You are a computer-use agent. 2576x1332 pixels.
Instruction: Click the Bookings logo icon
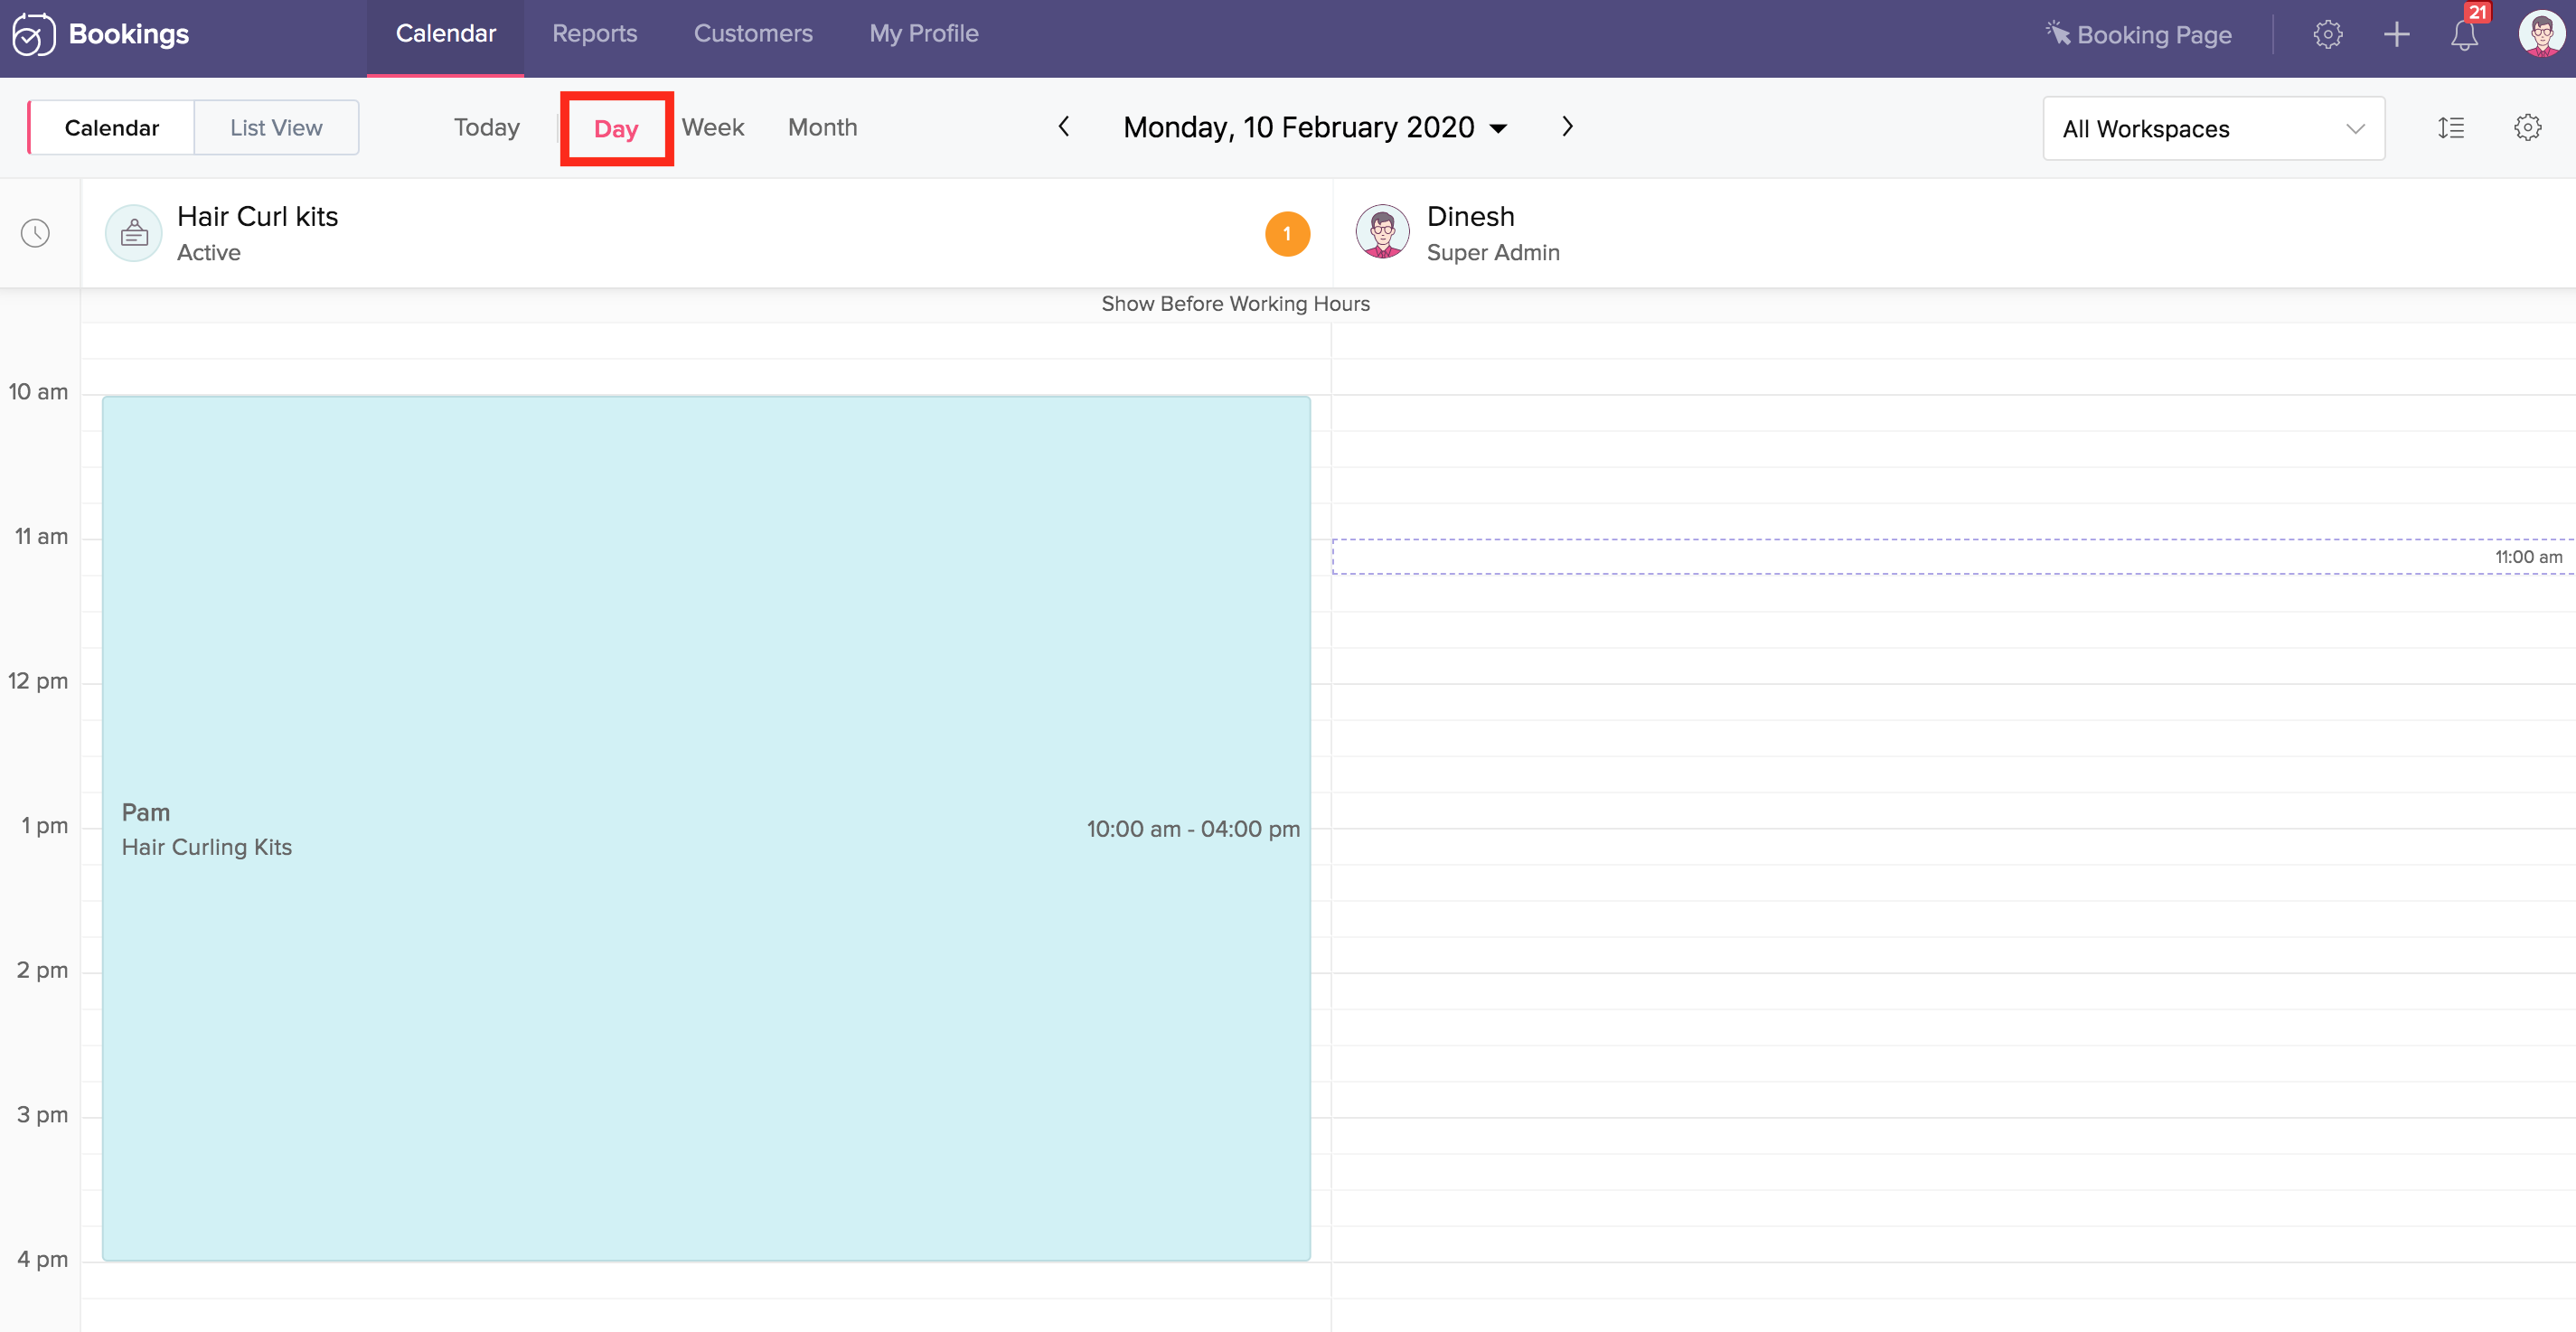point(33,35)
